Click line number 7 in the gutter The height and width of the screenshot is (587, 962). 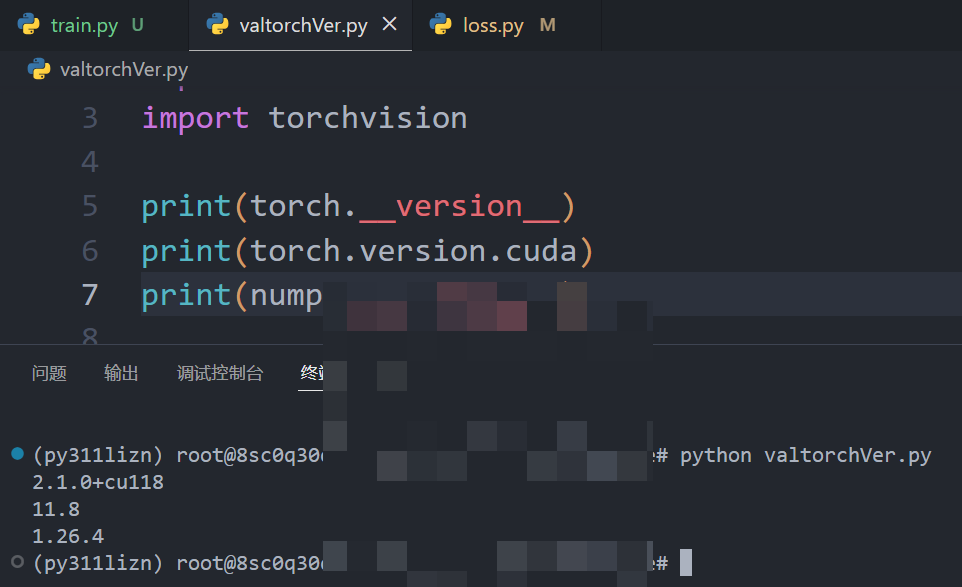[x=88, y=294]
